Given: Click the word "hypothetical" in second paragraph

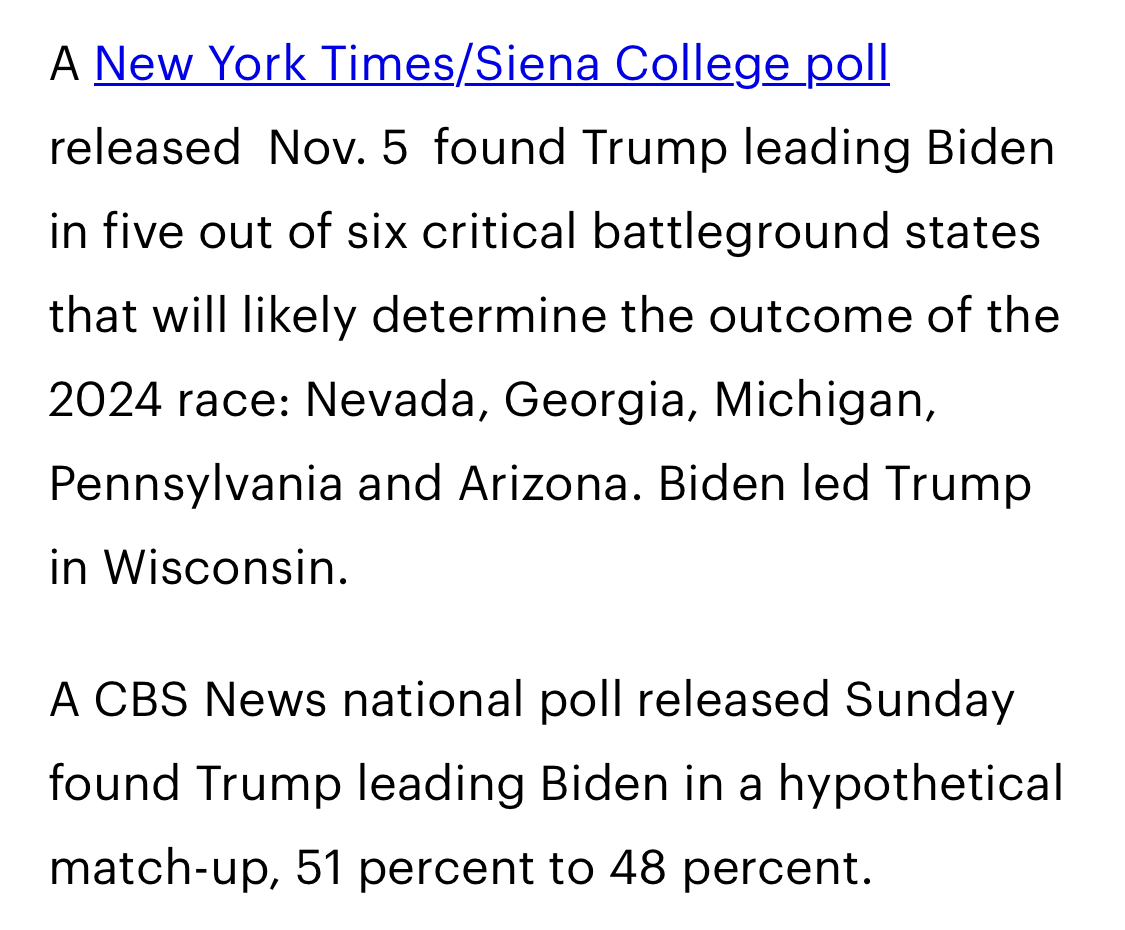Looking at the screenshot, I should click(921, 783).
